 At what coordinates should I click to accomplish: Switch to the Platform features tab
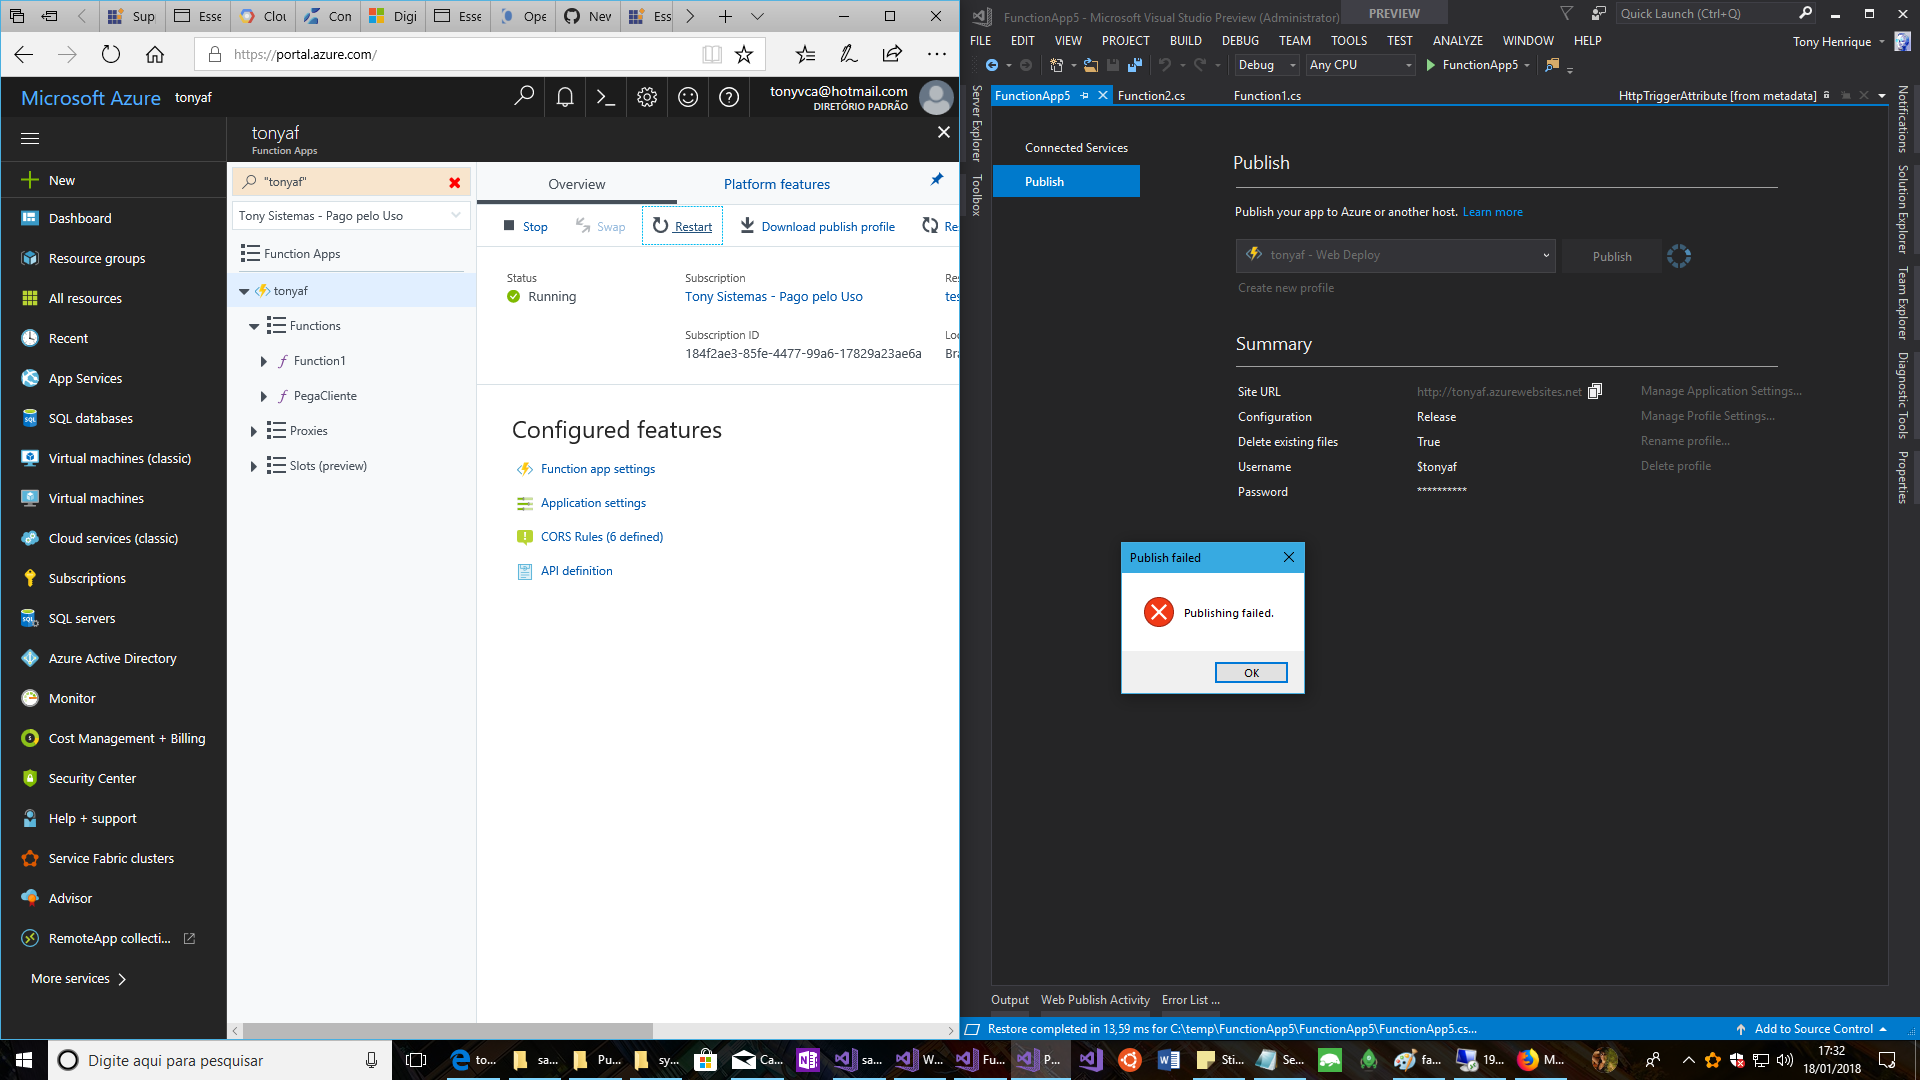pyautogui.click(x=775, y=185)
